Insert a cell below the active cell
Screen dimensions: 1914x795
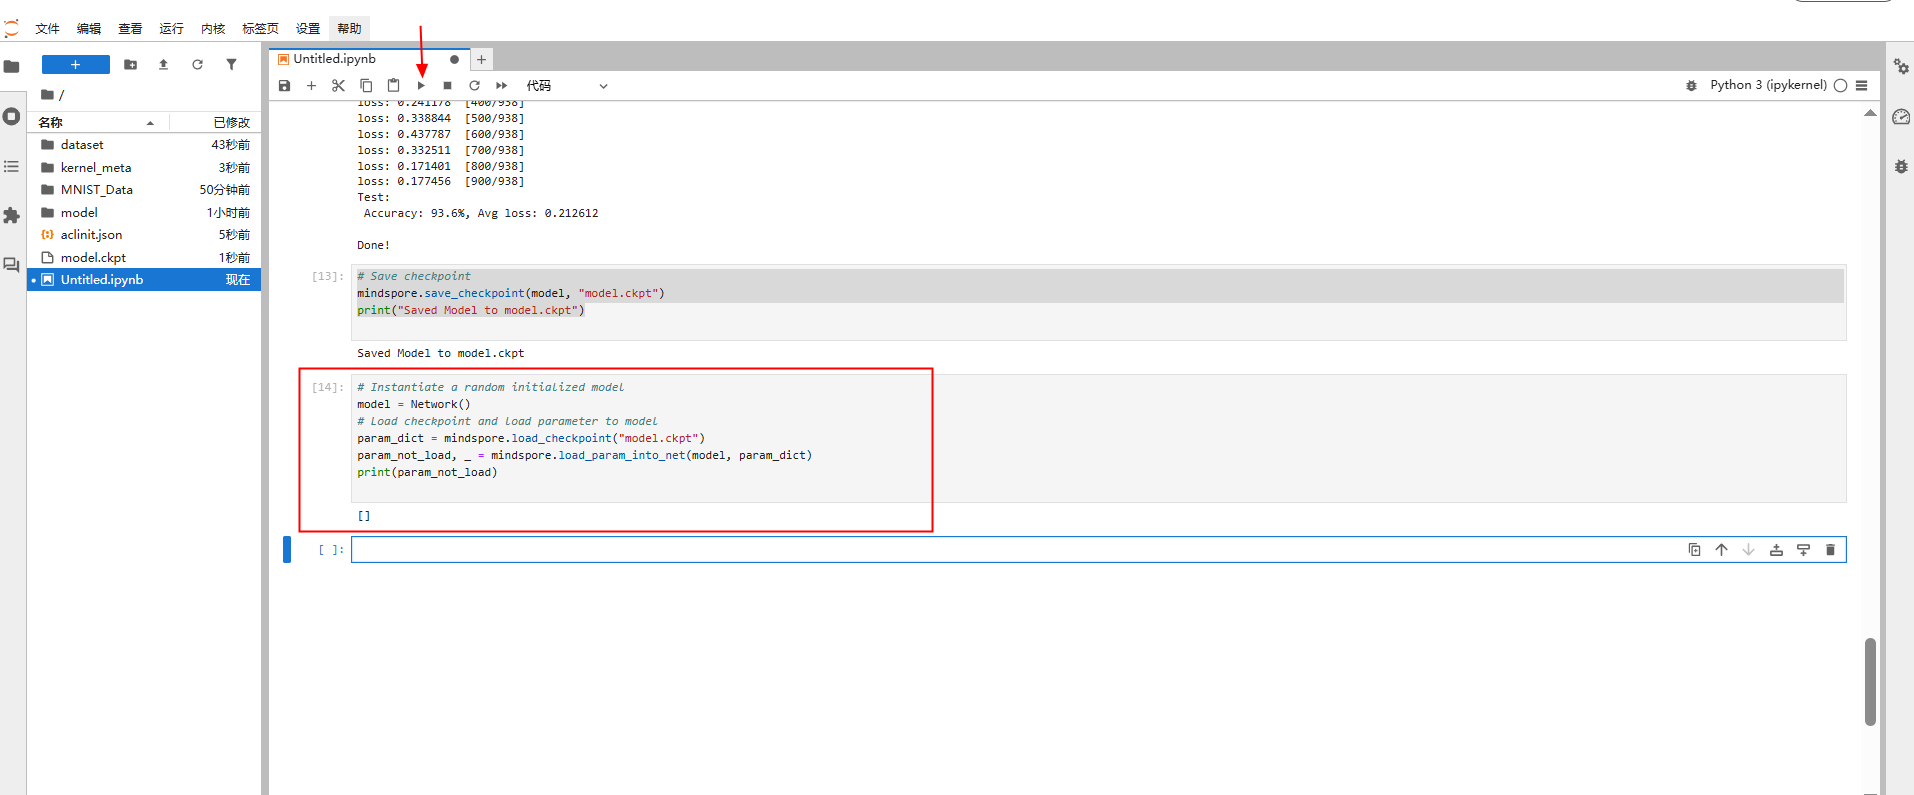1803,550
